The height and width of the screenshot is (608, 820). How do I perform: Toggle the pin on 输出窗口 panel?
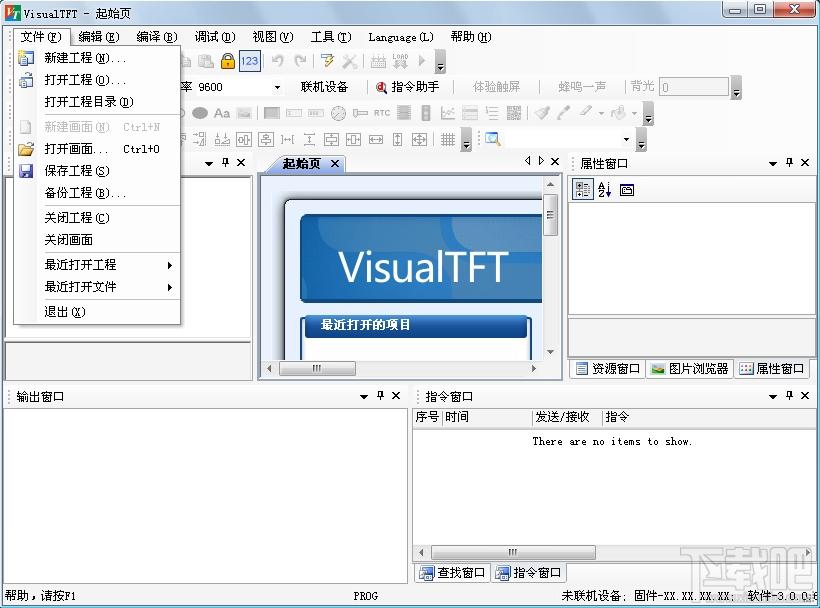[380, 395]
